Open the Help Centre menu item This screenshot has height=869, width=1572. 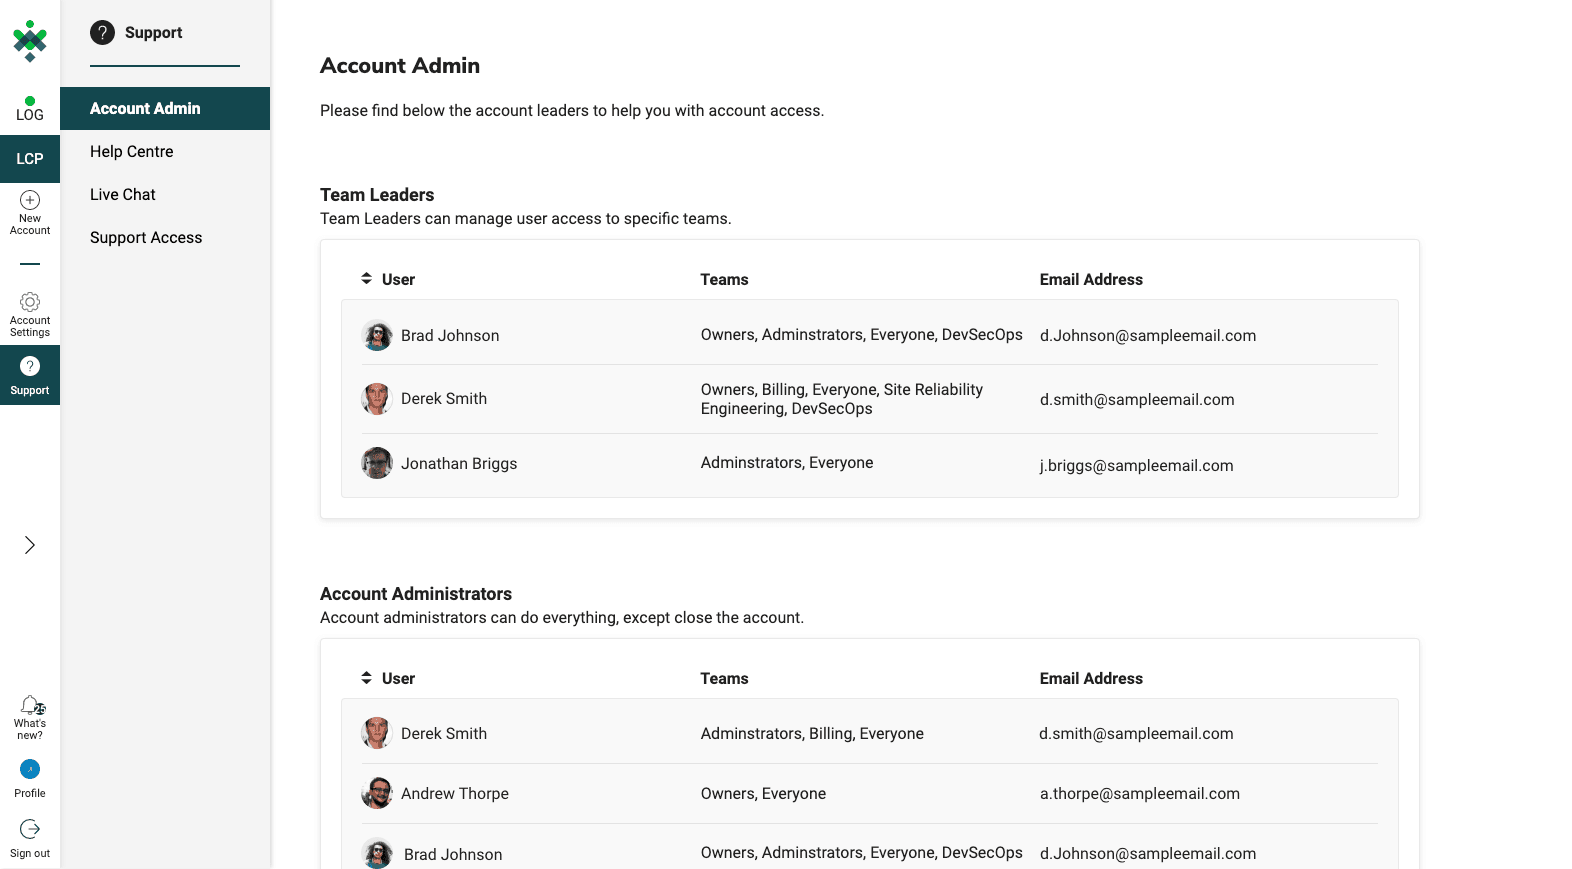coord(132,152)
